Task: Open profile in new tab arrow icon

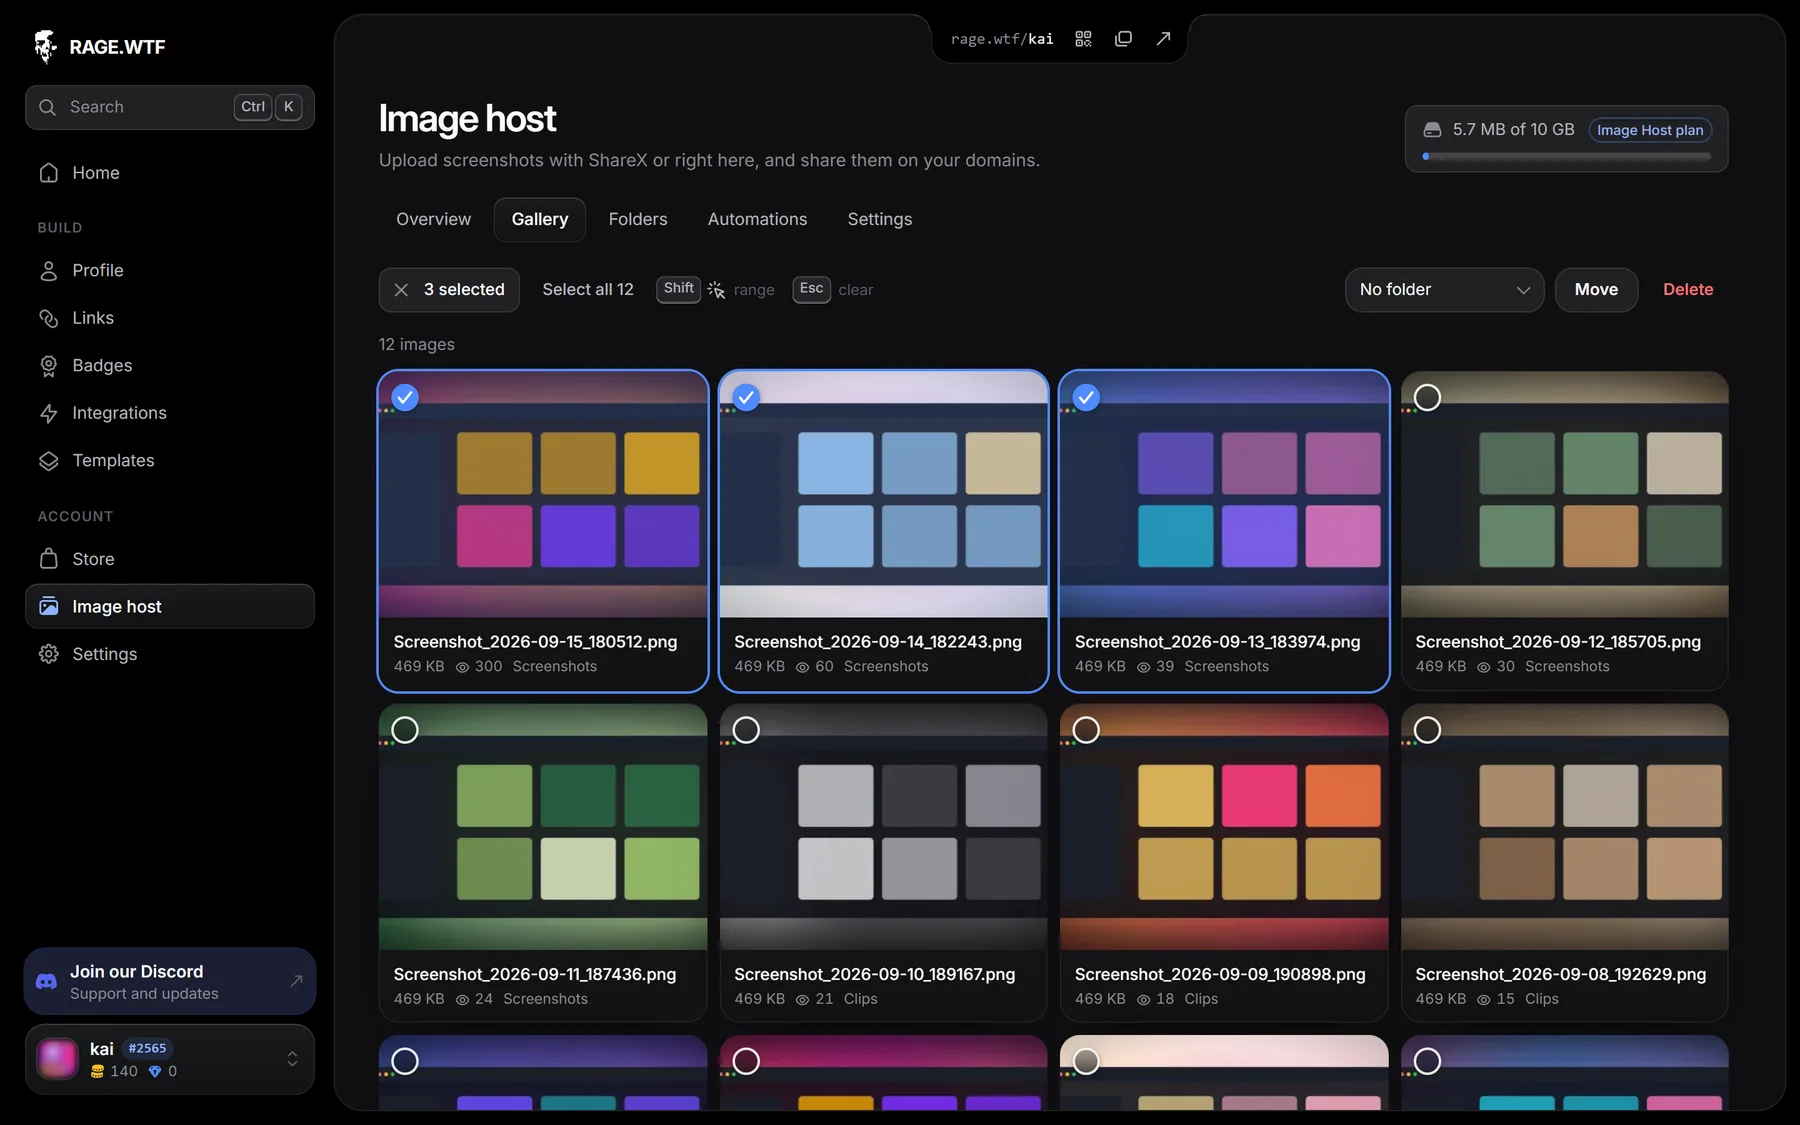Action: pos(1163,39)
